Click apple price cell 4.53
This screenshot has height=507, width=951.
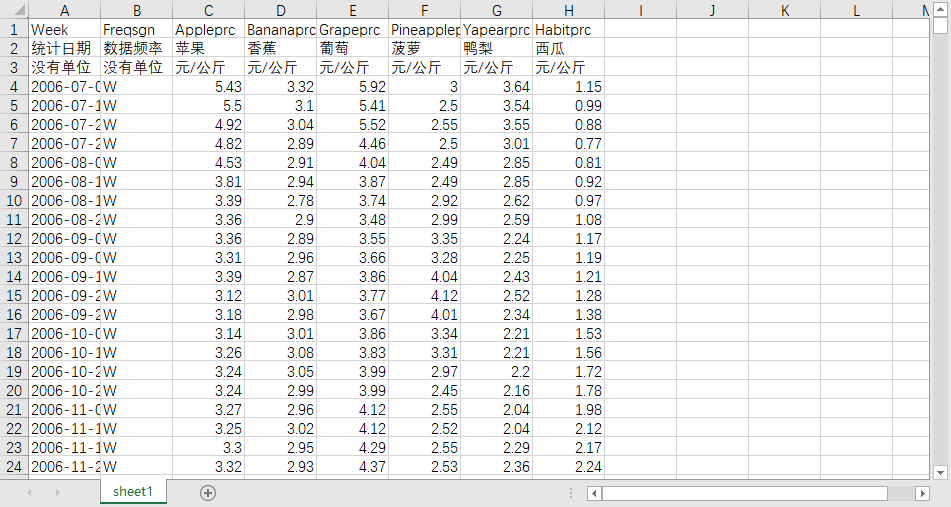[x=209, y=162]
